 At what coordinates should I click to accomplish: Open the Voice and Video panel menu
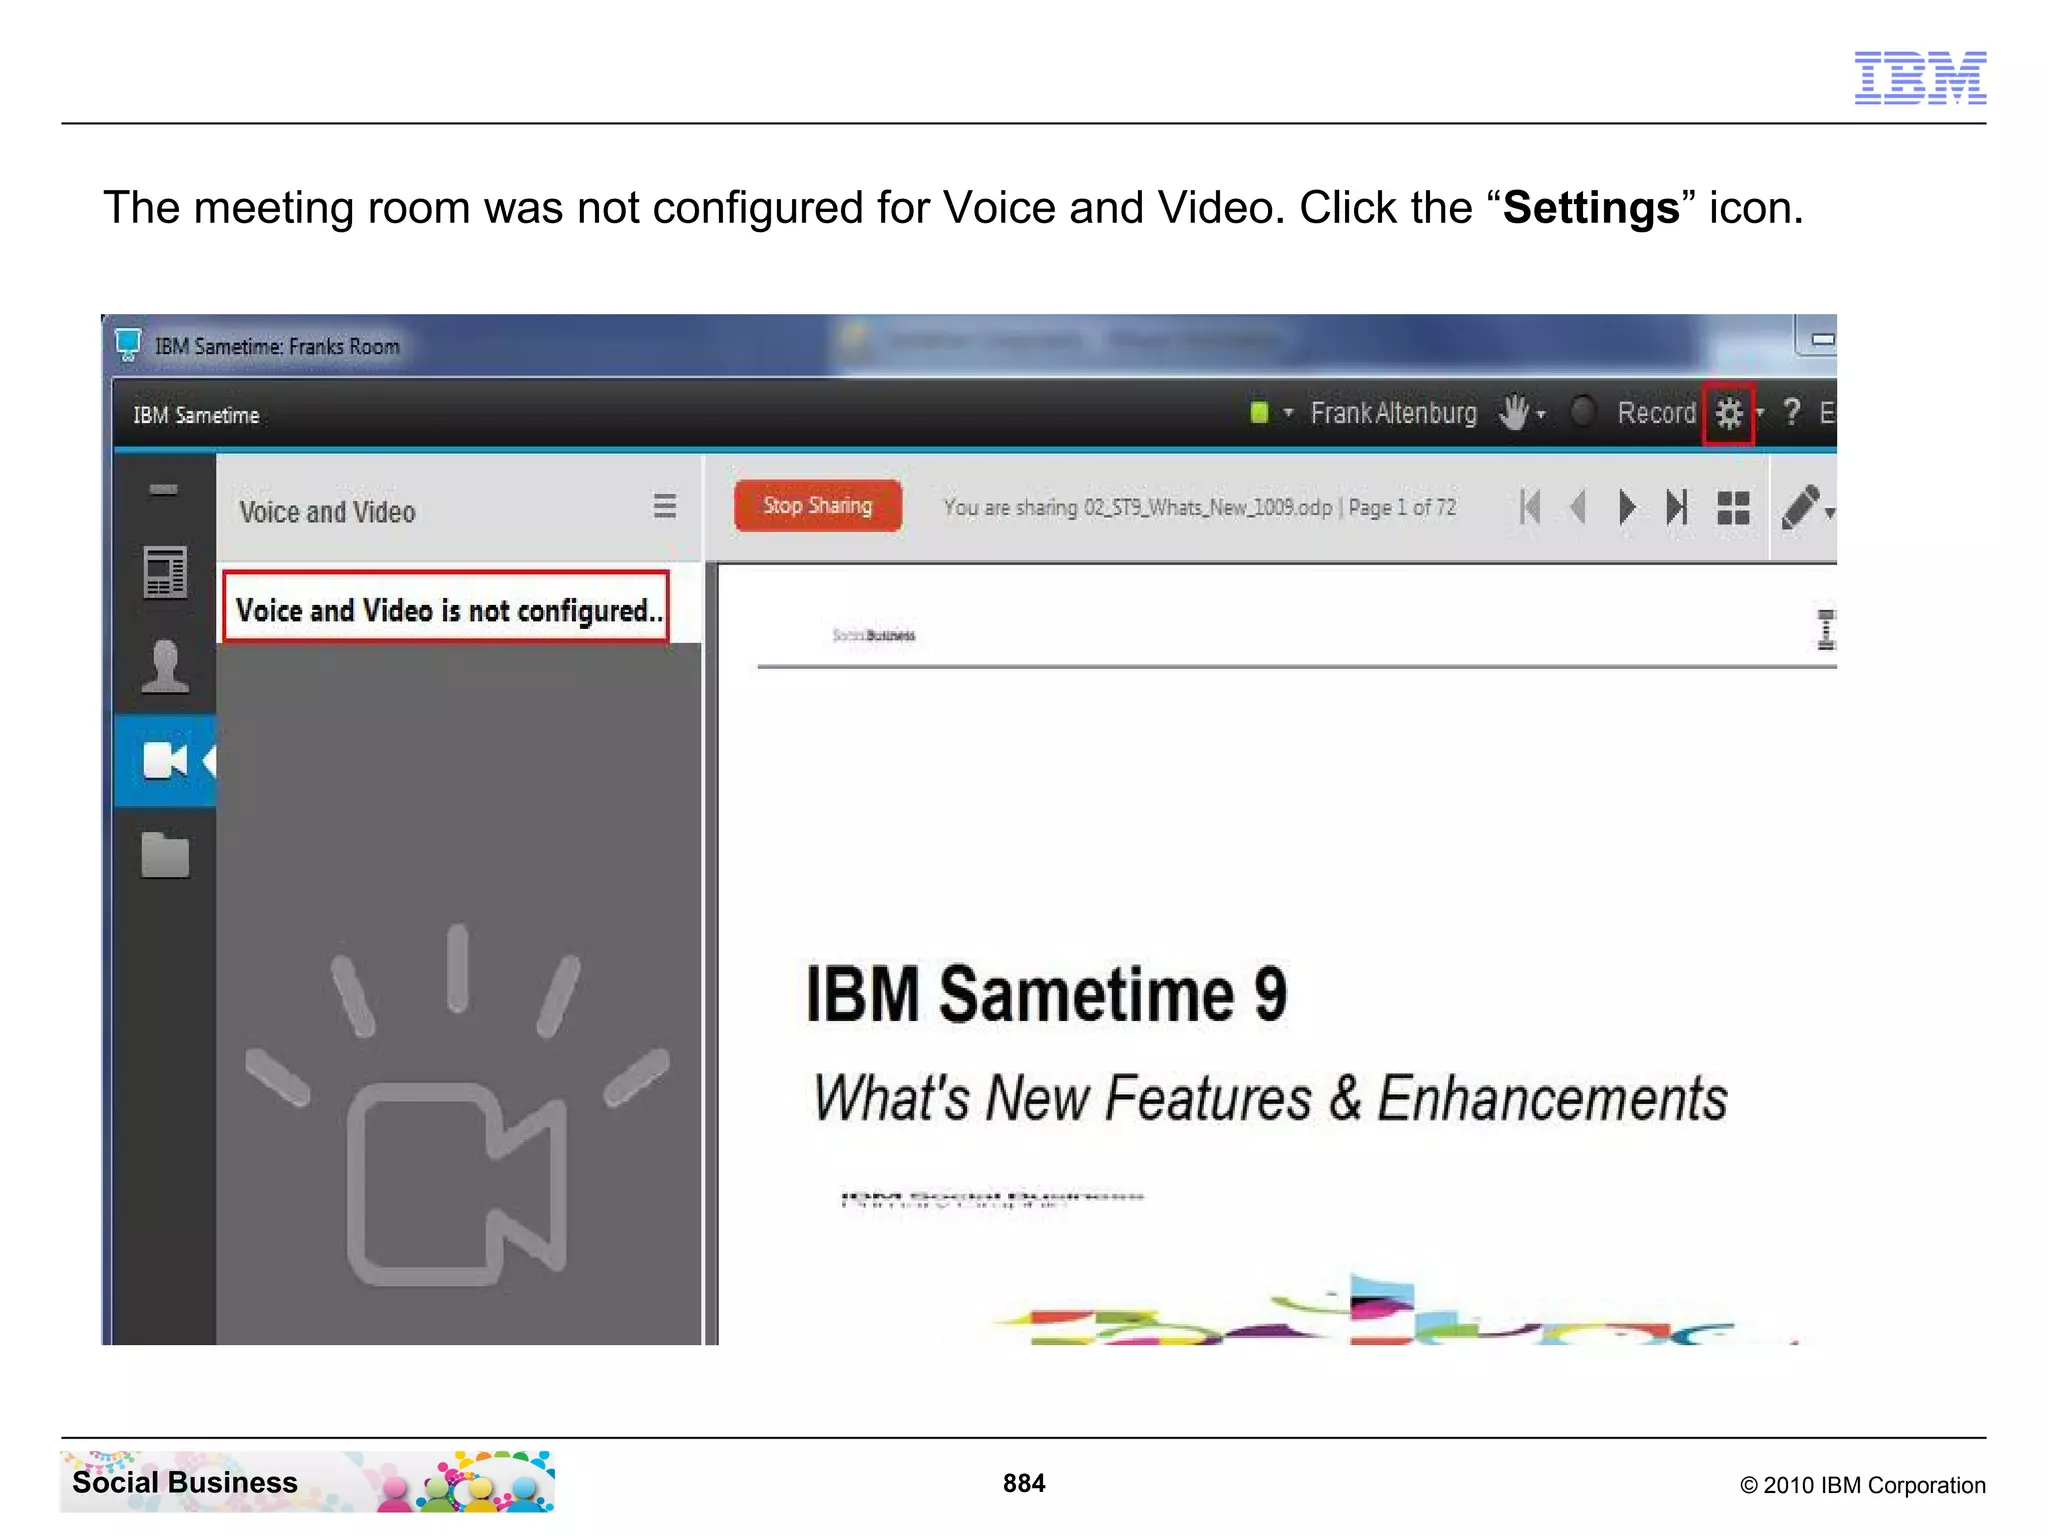tap(665, 506)
